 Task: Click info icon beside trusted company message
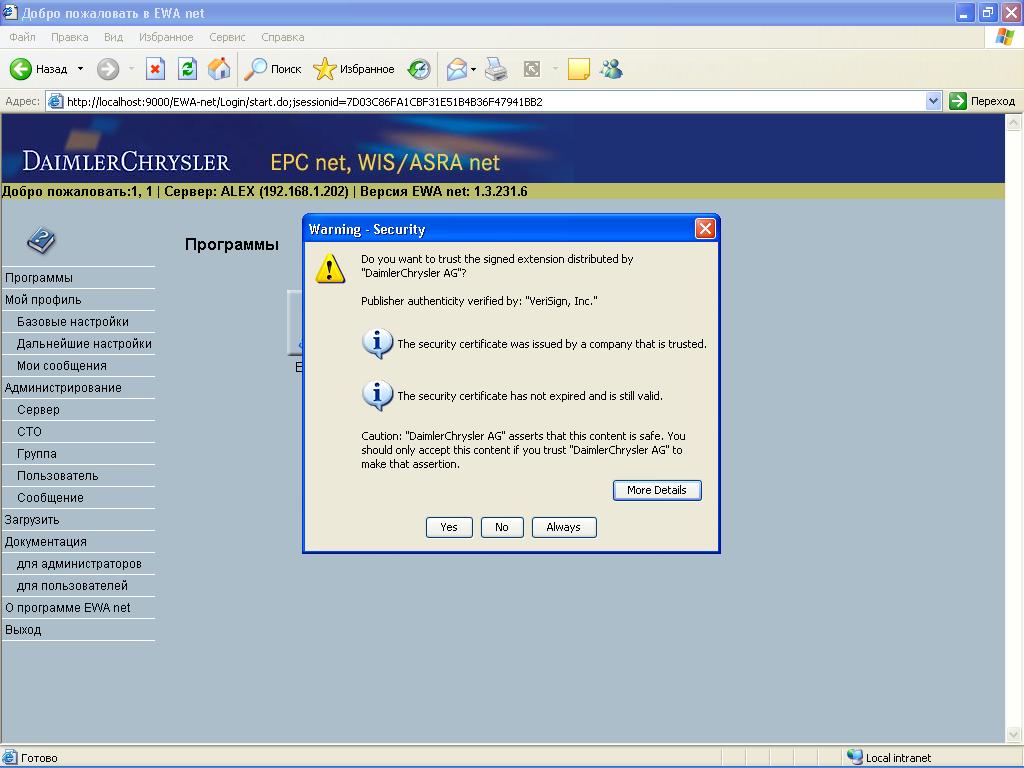[x=377, y=344]
